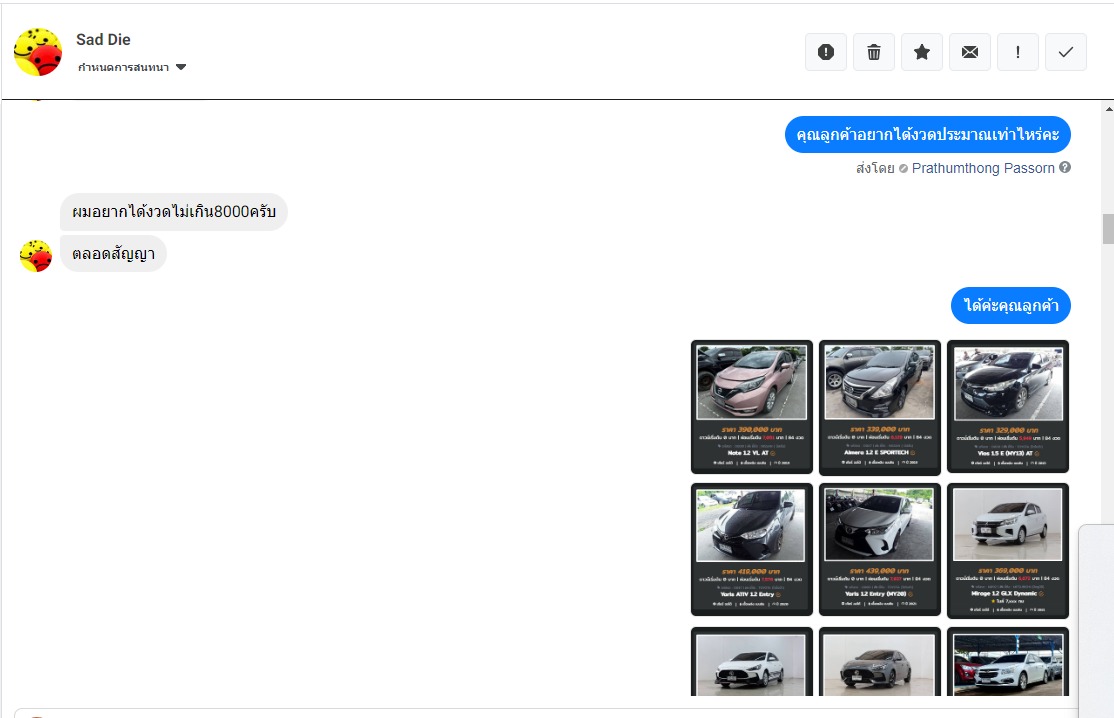This screenshot has width=1114, height=718.
Task: Open the Yaris ATIV 1.2 Entry car image
Action: click(x=752, y=550)
